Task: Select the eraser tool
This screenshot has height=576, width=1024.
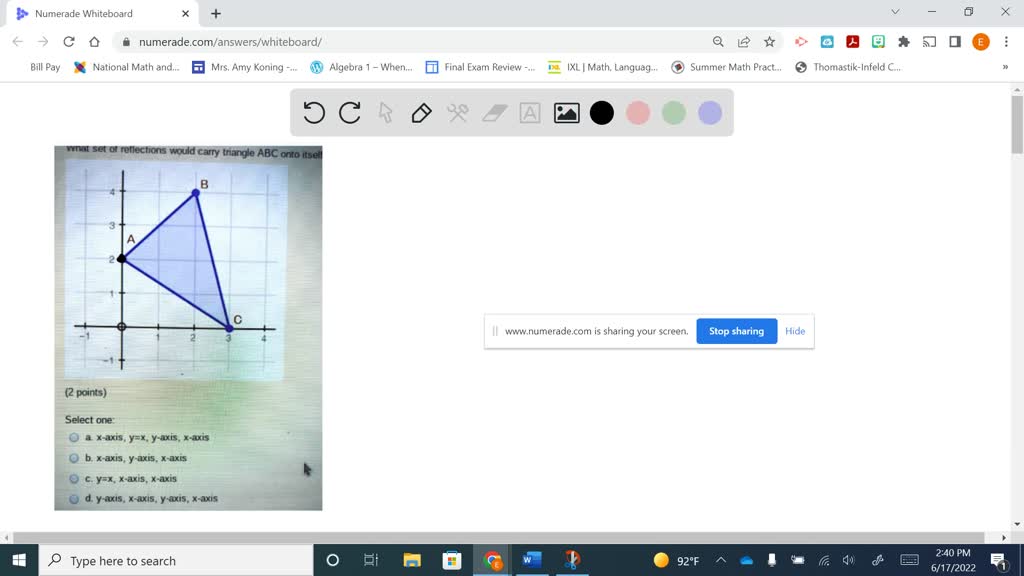Action: coord(495,113)
